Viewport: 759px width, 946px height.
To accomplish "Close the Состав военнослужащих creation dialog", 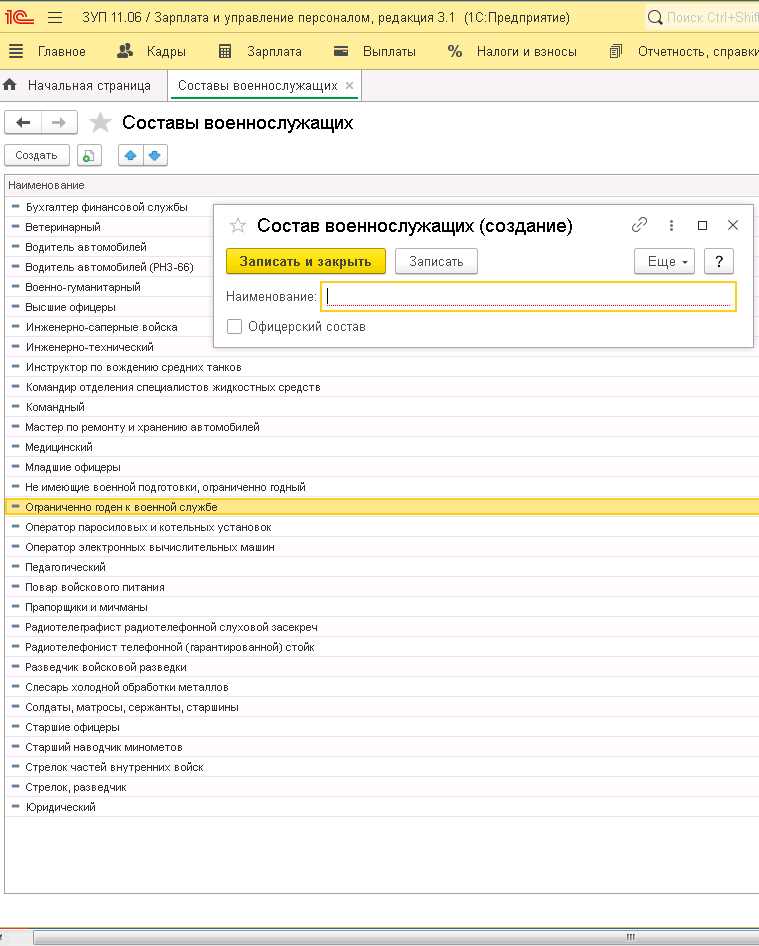I will pos(733,225).
